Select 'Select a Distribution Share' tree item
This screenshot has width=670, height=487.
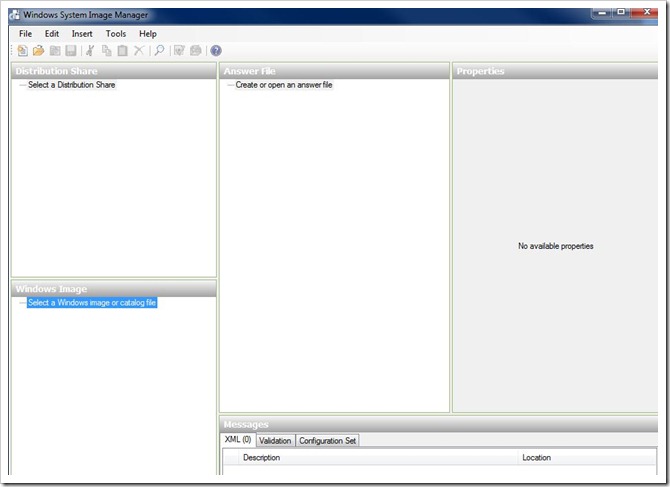click(x=71, y=85)
